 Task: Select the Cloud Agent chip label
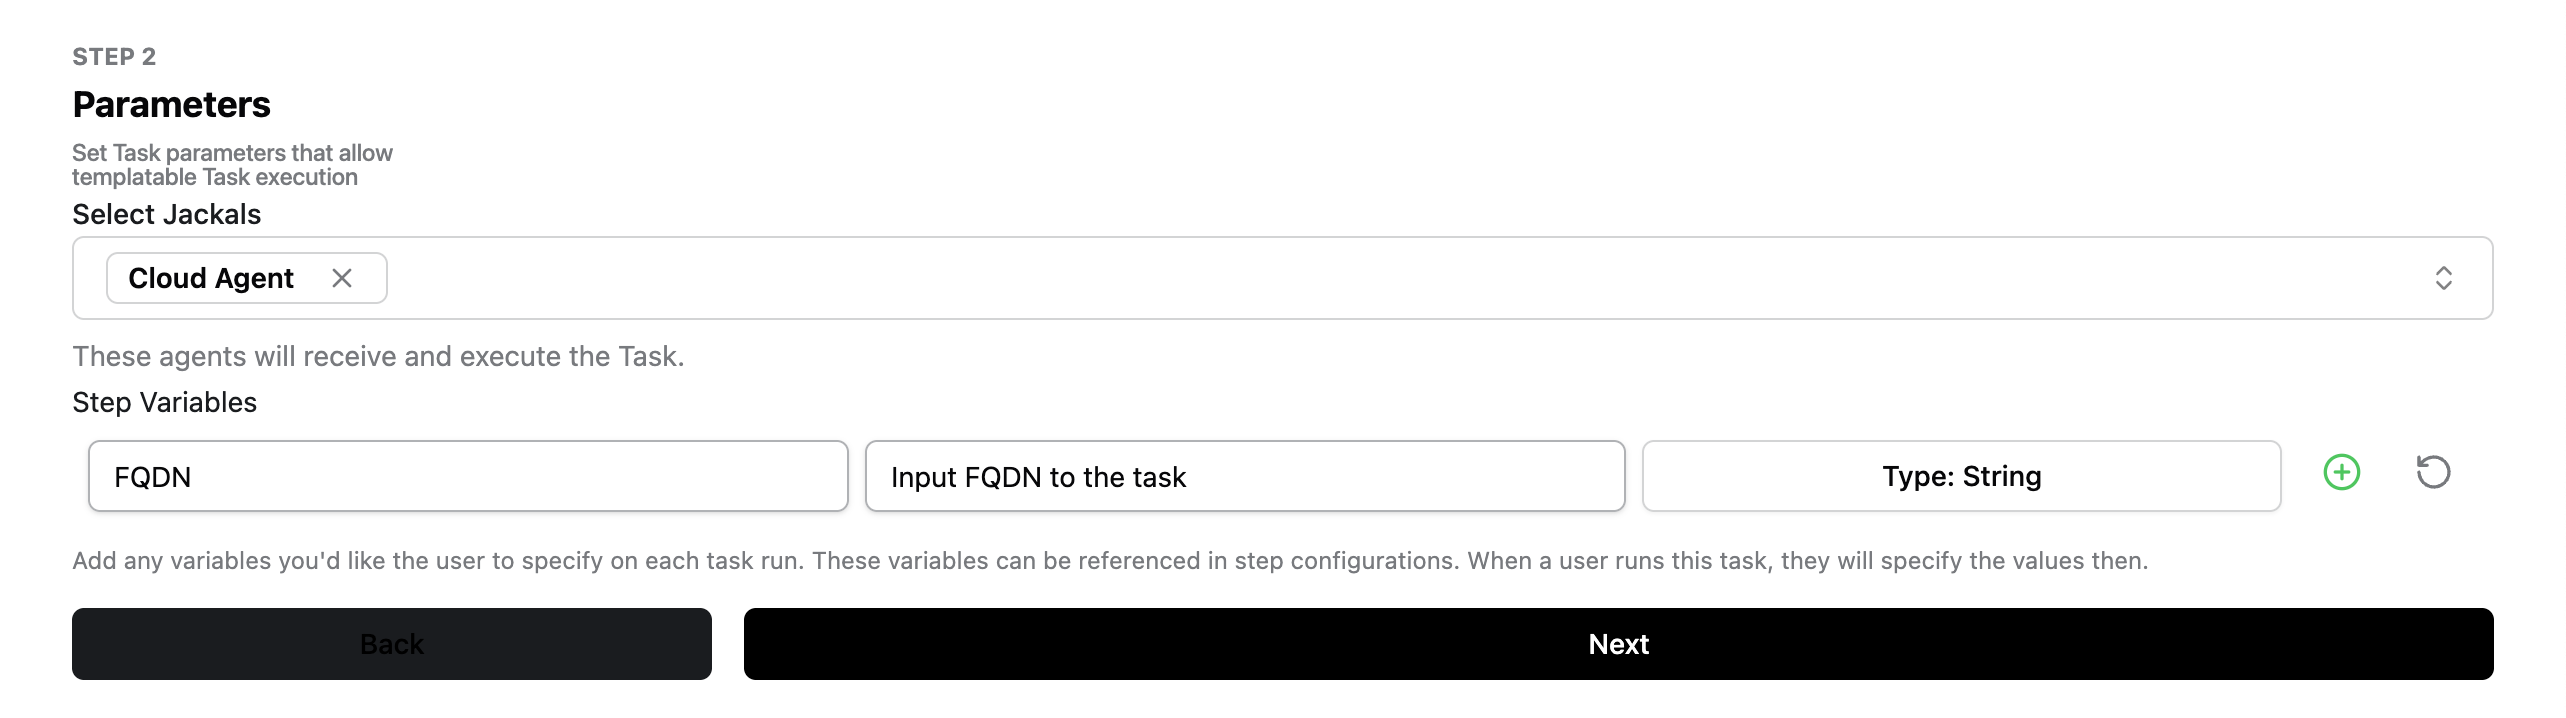point(211,278)
